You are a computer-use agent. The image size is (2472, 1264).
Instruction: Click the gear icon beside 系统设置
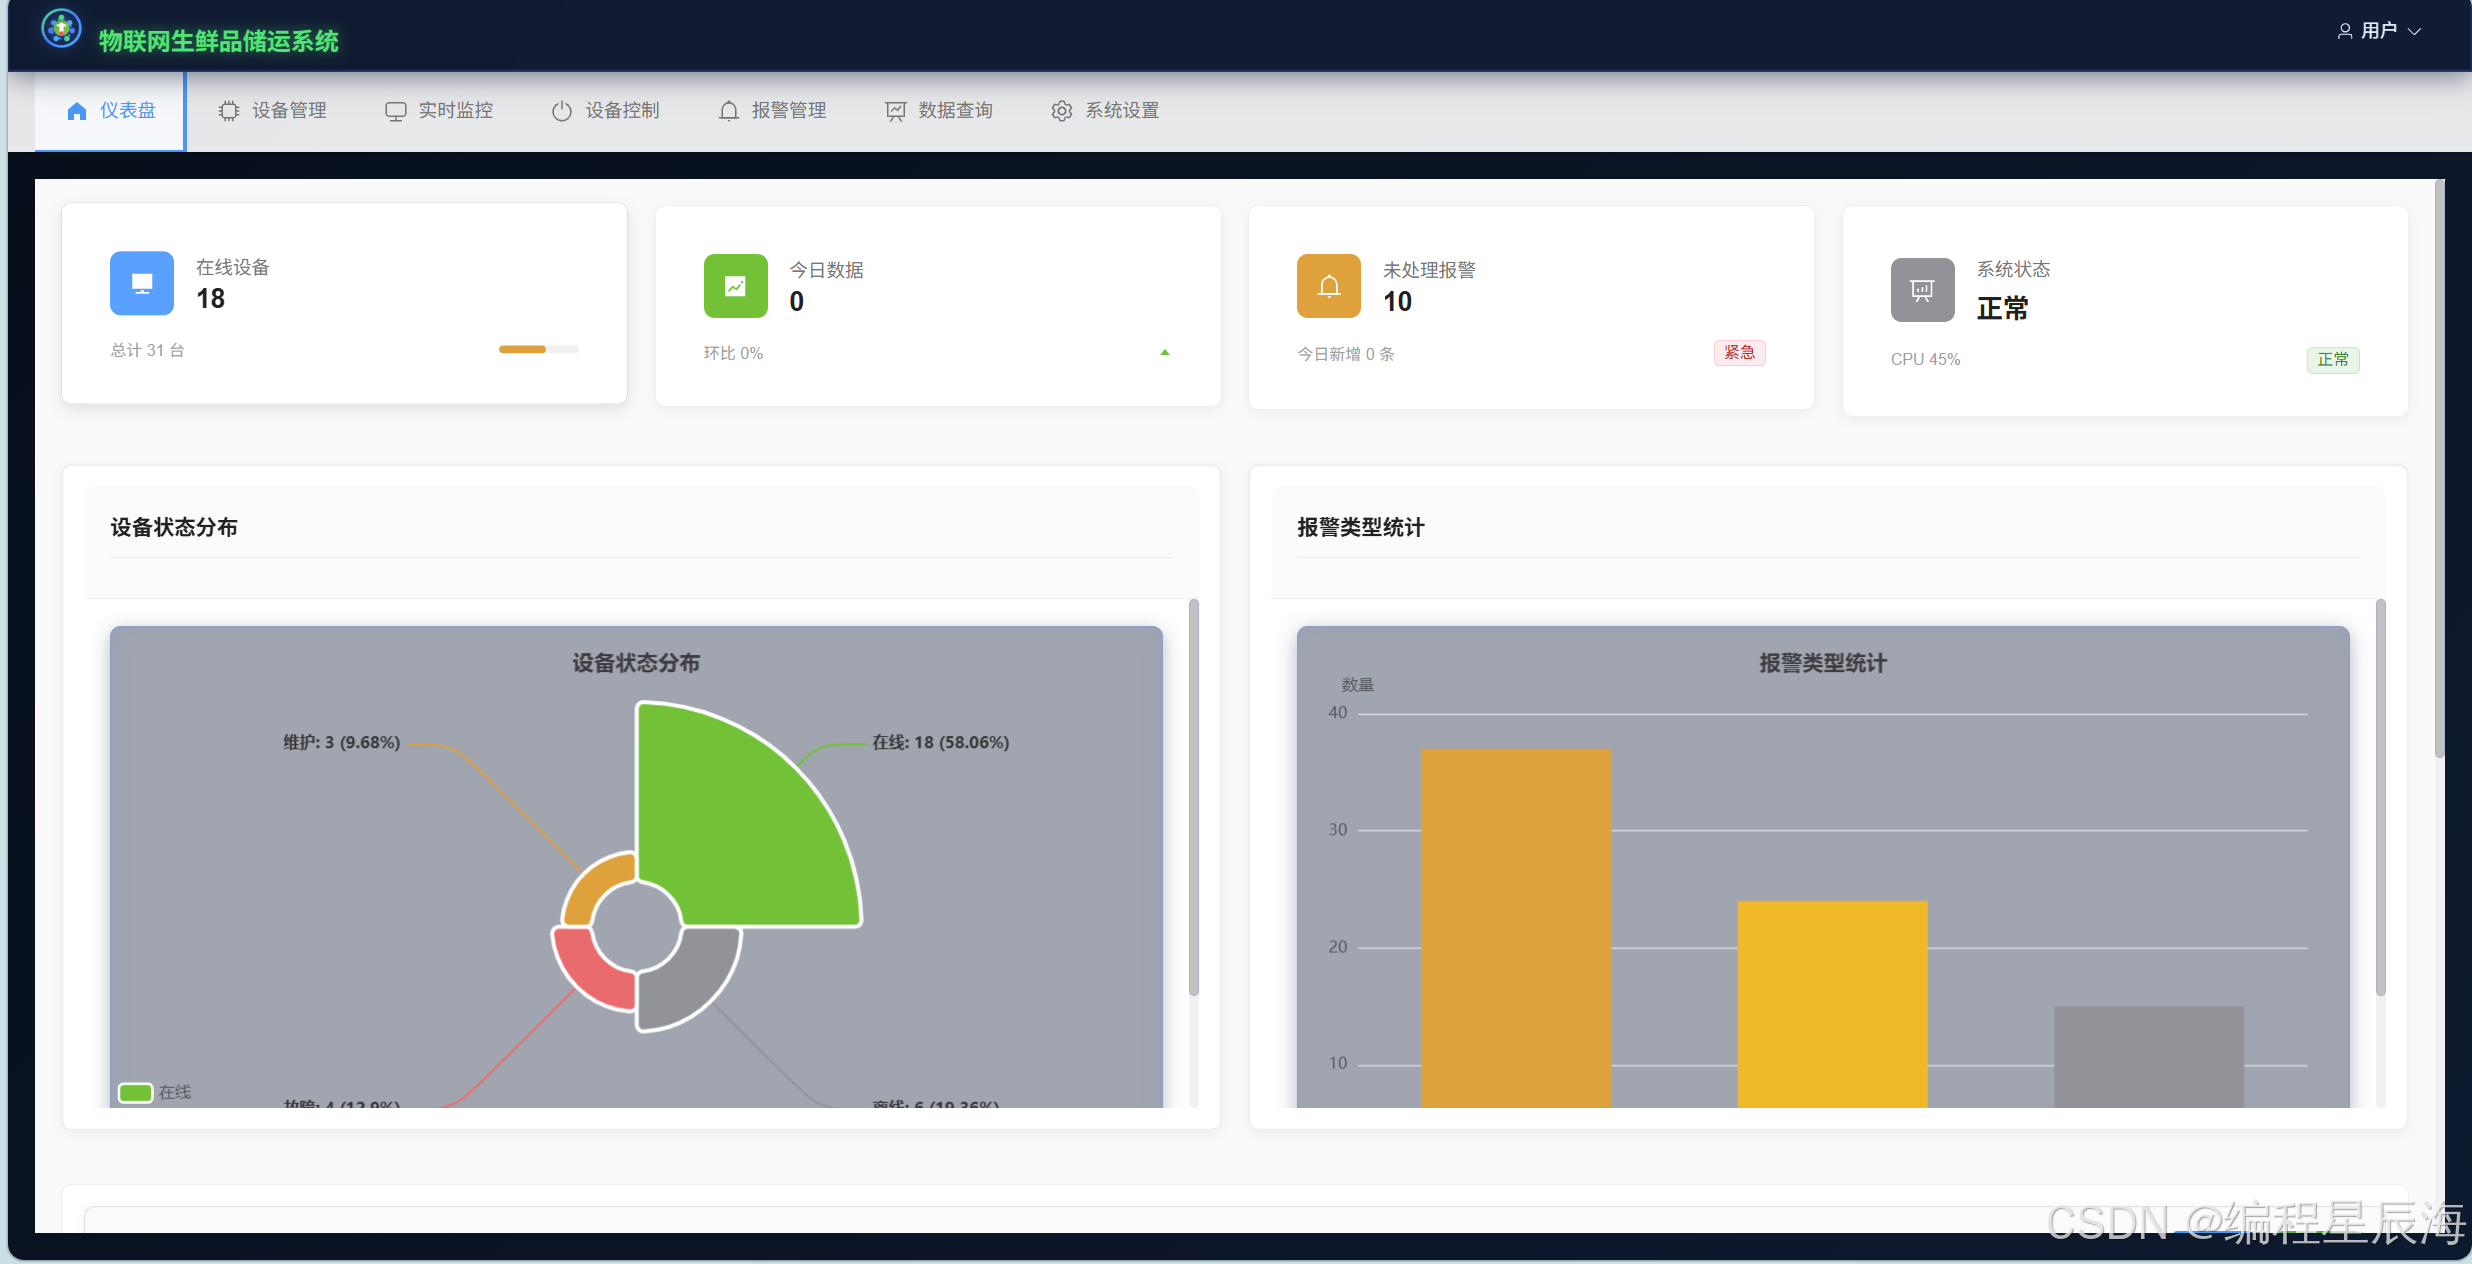[1061, 111]
